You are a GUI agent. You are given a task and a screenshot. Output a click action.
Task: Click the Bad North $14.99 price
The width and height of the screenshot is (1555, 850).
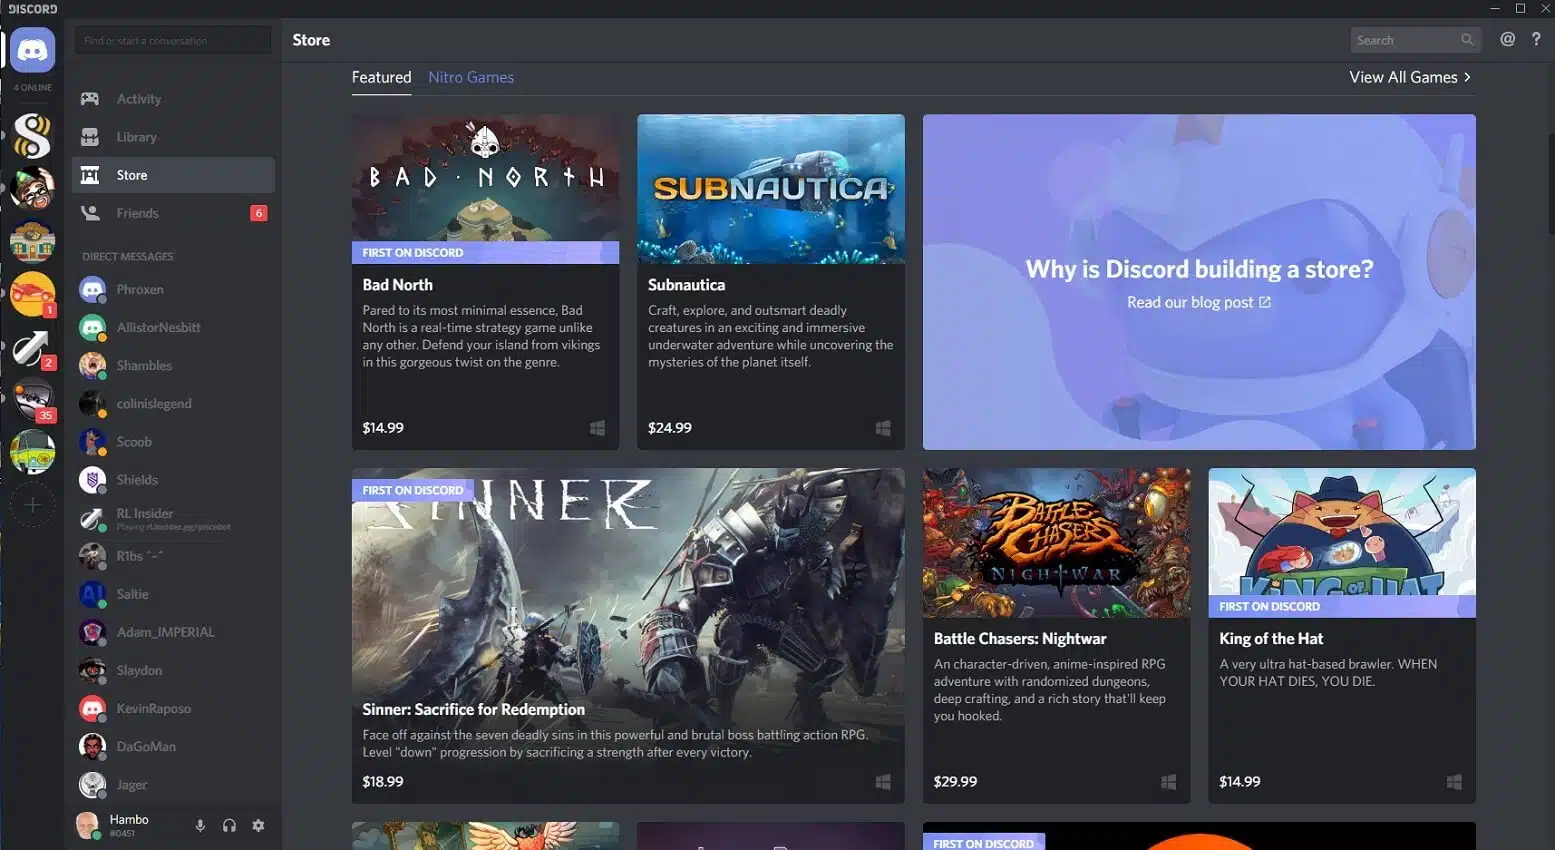pos(383,428)
